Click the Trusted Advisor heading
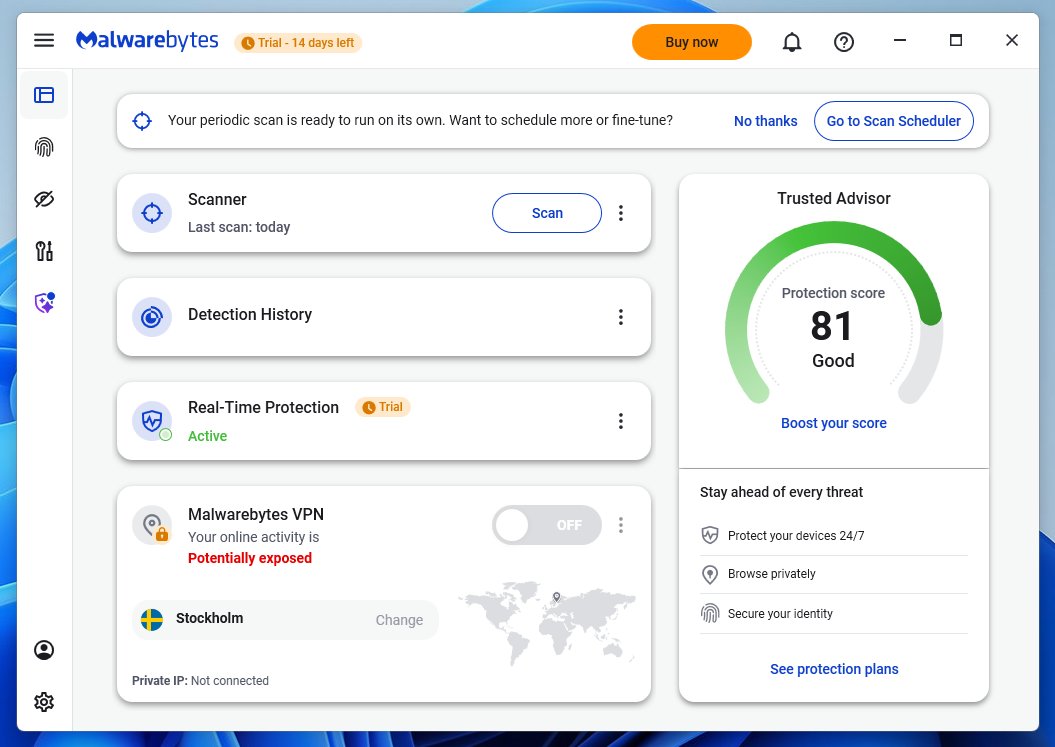The height and width of the screenshot is (747, 1055). tap(834, 198)
